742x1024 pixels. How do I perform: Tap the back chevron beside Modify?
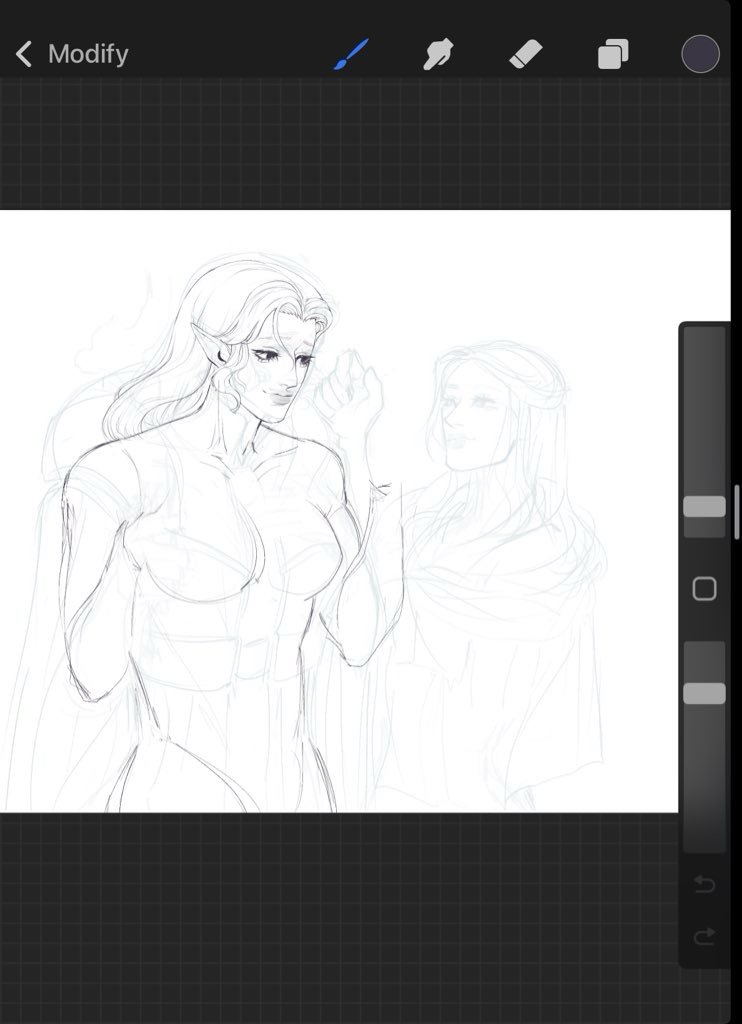[x=24, y=54]
